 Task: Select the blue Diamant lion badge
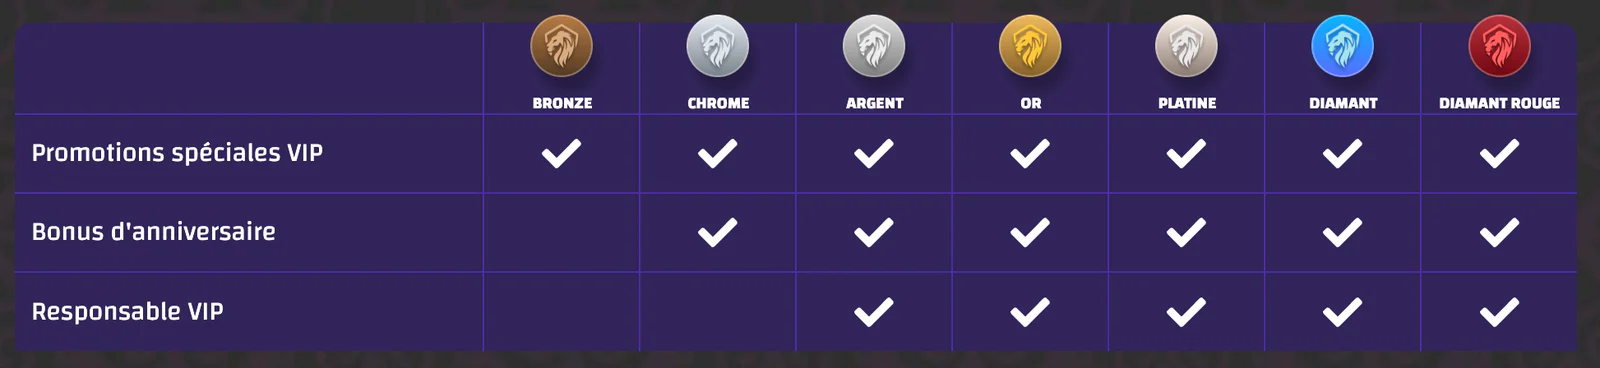point(1342,46)
